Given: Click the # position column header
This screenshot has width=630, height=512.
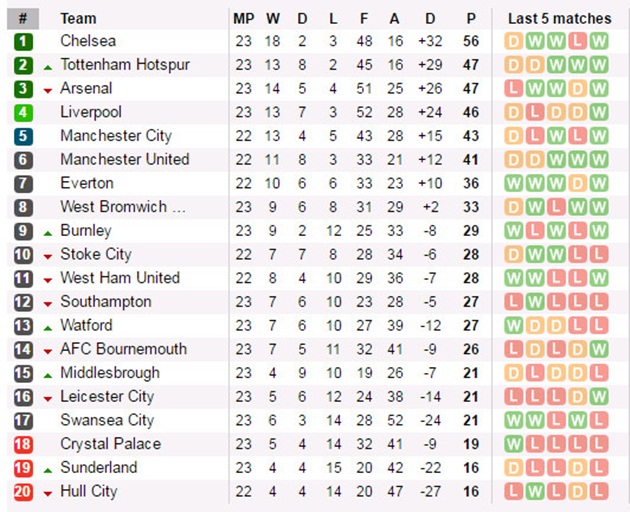Looking at the screenshot, I should point(22,18).
